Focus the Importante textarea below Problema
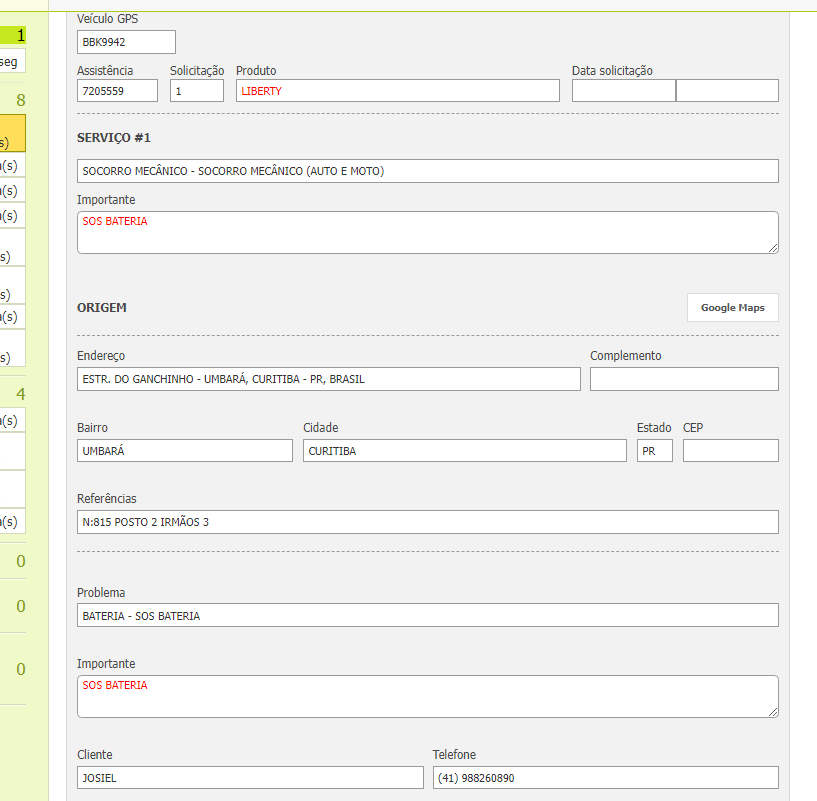 click(x=427, y=696)
